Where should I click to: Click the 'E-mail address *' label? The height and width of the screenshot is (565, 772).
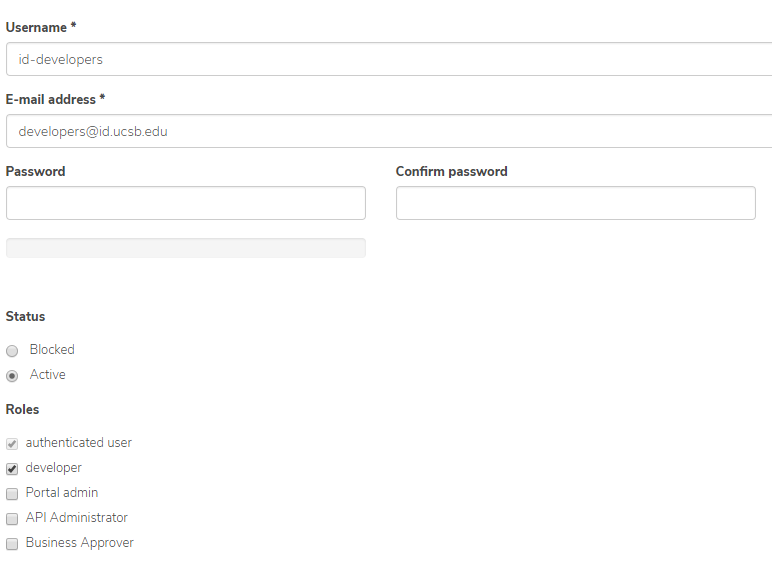(x=55, y=99)
